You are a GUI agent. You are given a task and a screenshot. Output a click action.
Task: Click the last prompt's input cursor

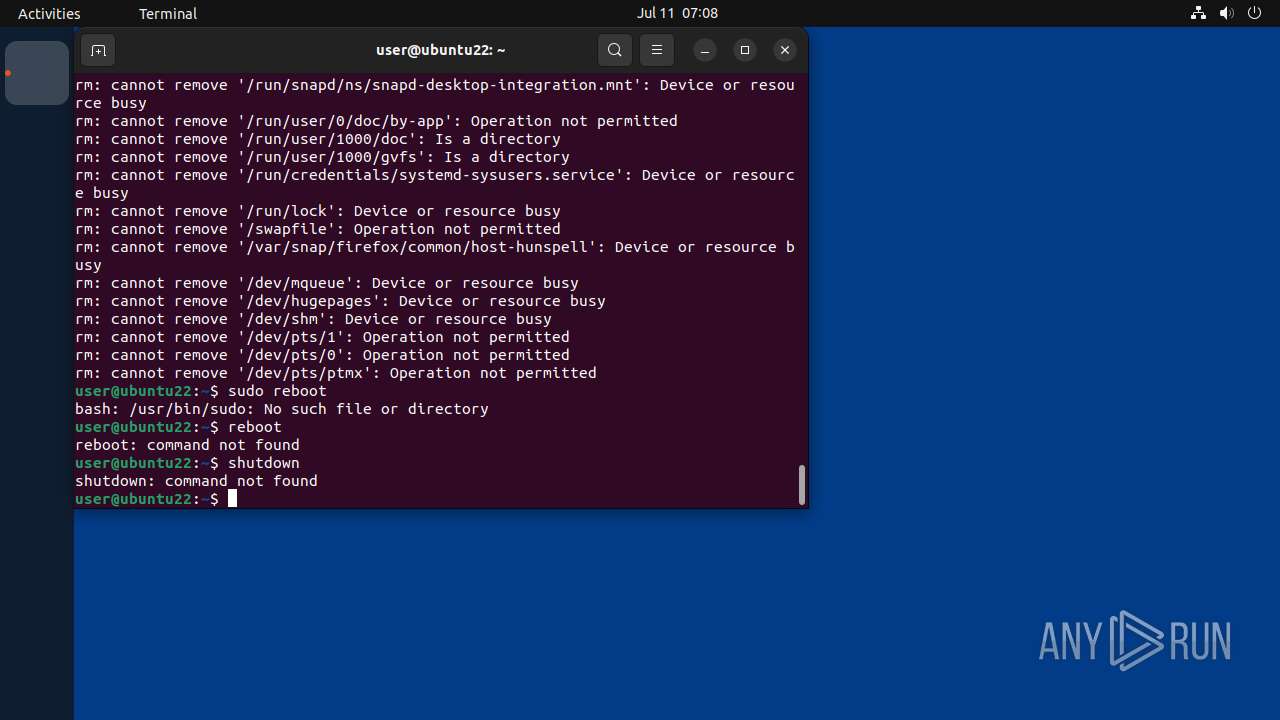(x=232, y=499)
